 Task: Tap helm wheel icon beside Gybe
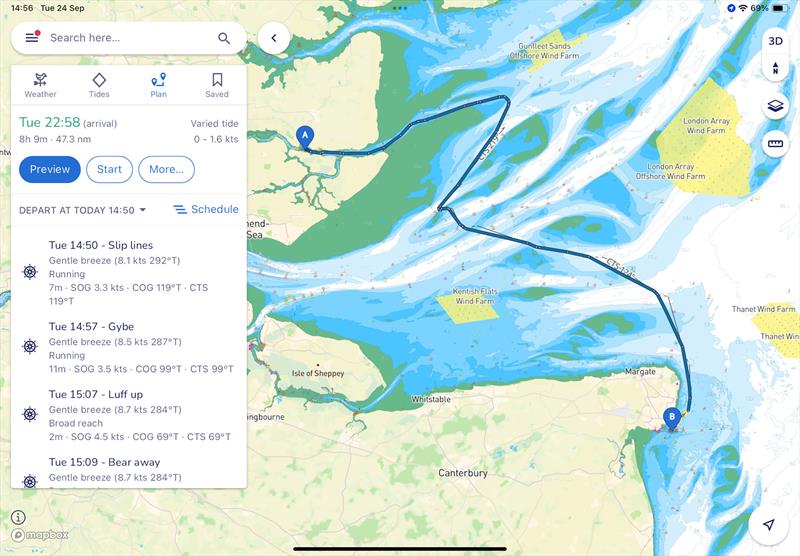(x=30, y=346)
